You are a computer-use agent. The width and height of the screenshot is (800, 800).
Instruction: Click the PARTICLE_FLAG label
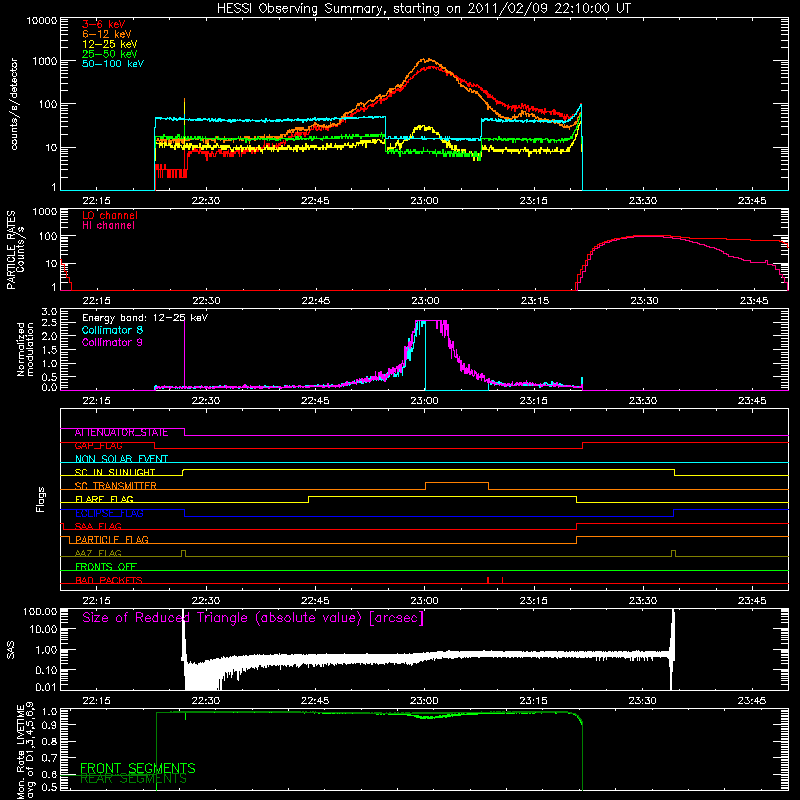[112, 540]
